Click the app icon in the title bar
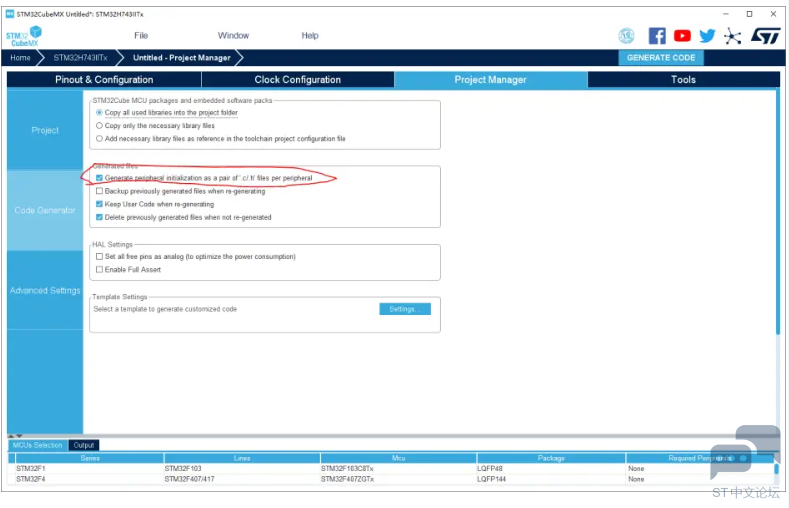Screen dimensions: 789x508 (10, 14)
